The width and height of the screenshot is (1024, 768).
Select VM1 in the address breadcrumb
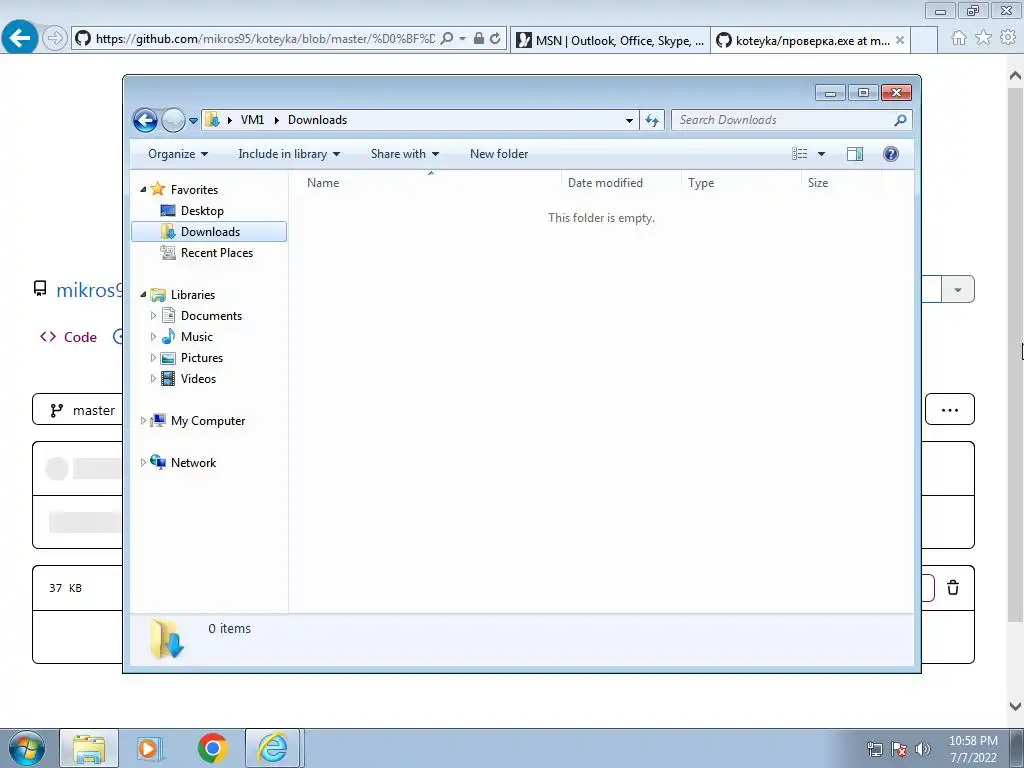252,120
